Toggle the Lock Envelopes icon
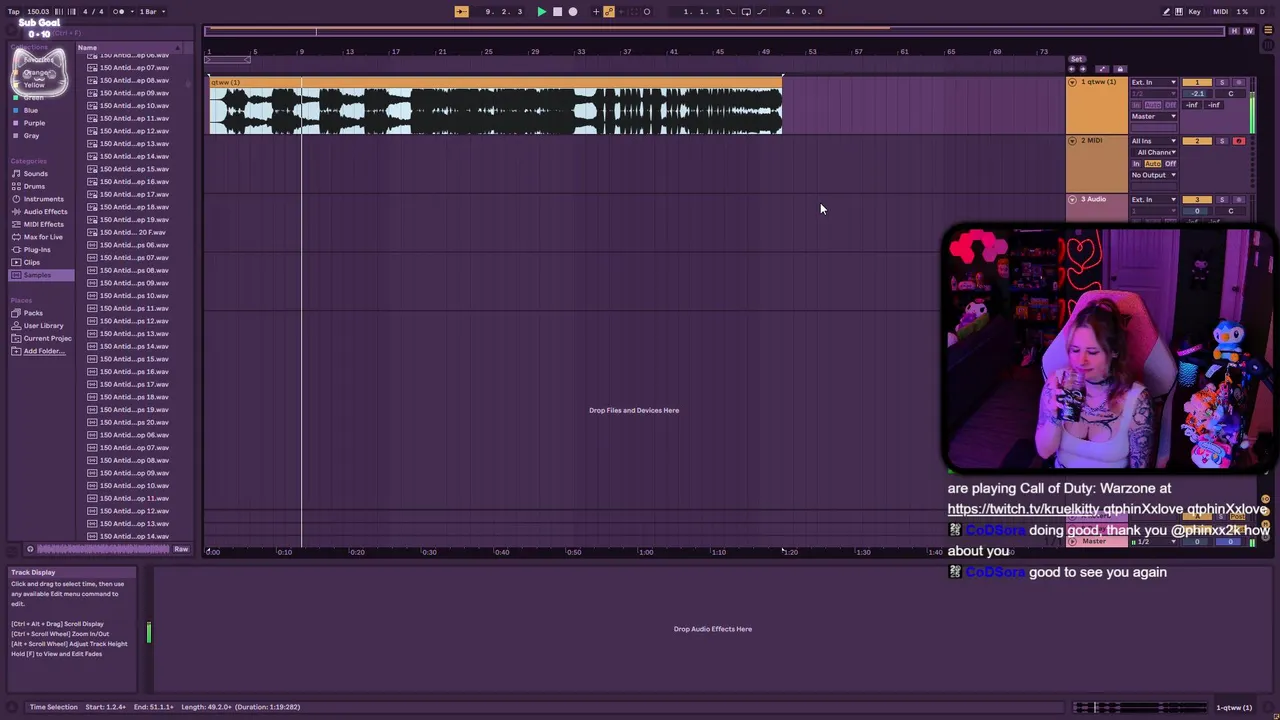The height and width of the screenshot is (720, 1280). coord(1120,69)
